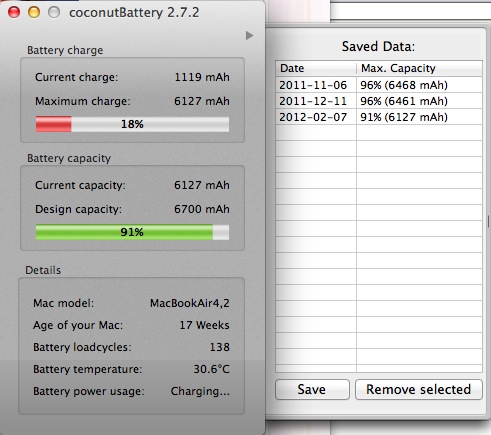Select the 2012-02-07 saved data row
Viewport: 491px width, 435px height.
[x=379, y=117]
